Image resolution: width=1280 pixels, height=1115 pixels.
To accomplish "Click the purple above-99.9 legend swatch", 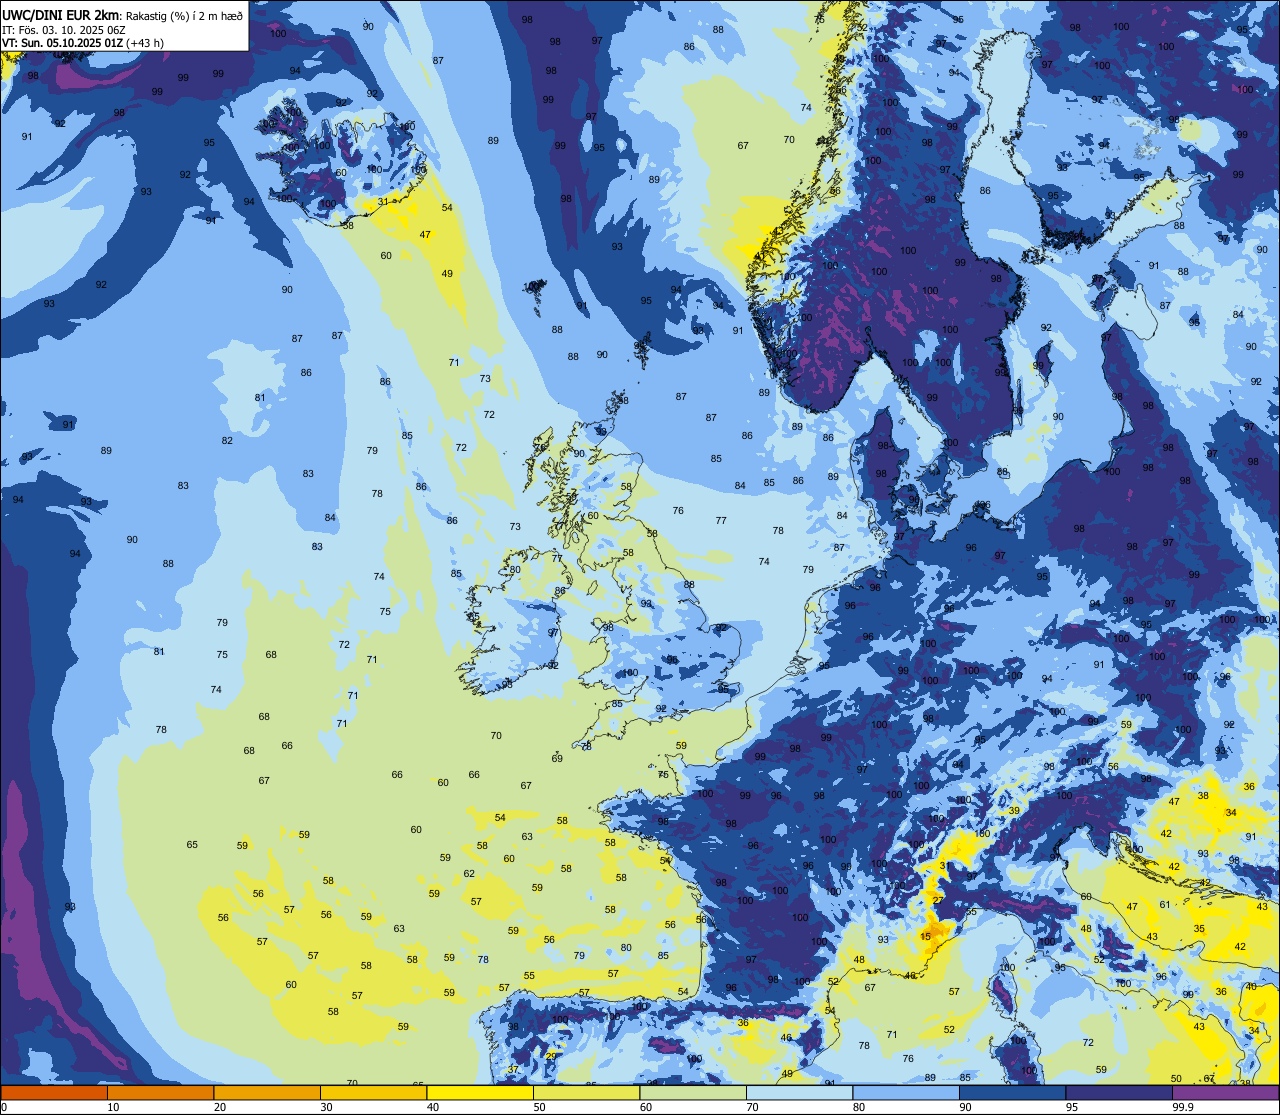I will [x=1225, y=1093].
